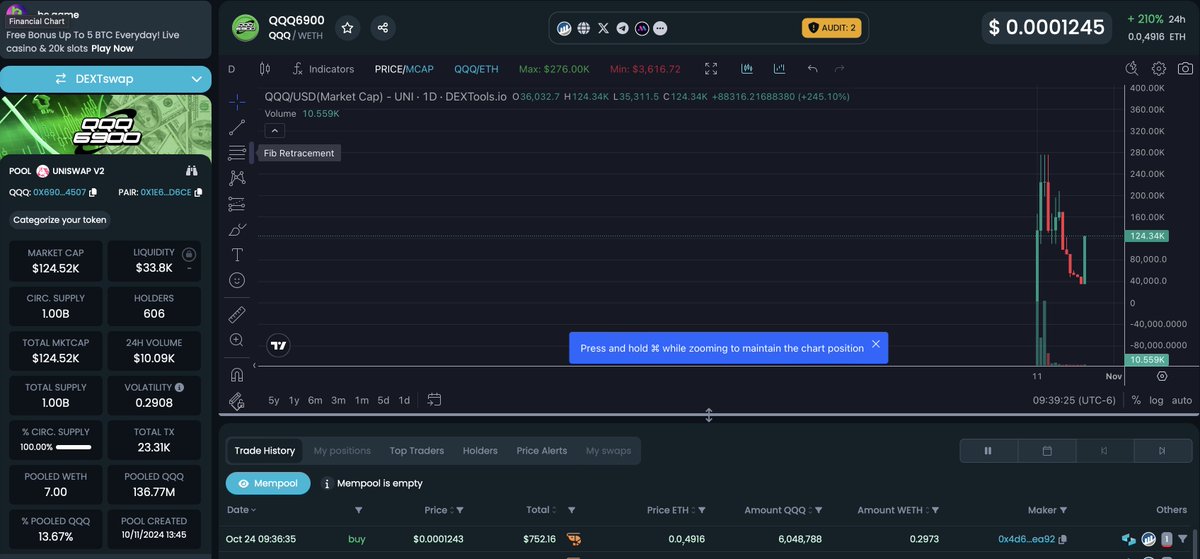Image resolution: width=1200 pixels, height=559 pixels.
Task: Click Categorize your token button
Action: [x=60, y=220]
